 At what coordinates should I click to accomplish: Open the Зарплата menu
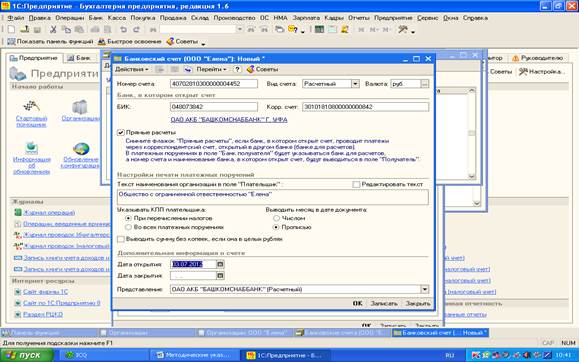306,18
